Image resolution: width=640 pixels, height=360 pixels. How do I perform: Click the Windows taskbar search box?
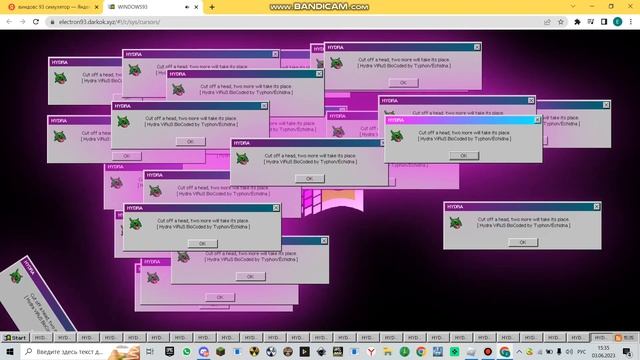click(x=80, y=351)
